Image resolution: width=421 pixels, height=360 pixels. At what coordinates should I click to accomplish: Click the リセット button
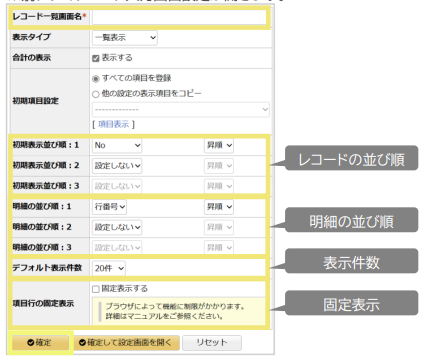[x=212, y=342]
